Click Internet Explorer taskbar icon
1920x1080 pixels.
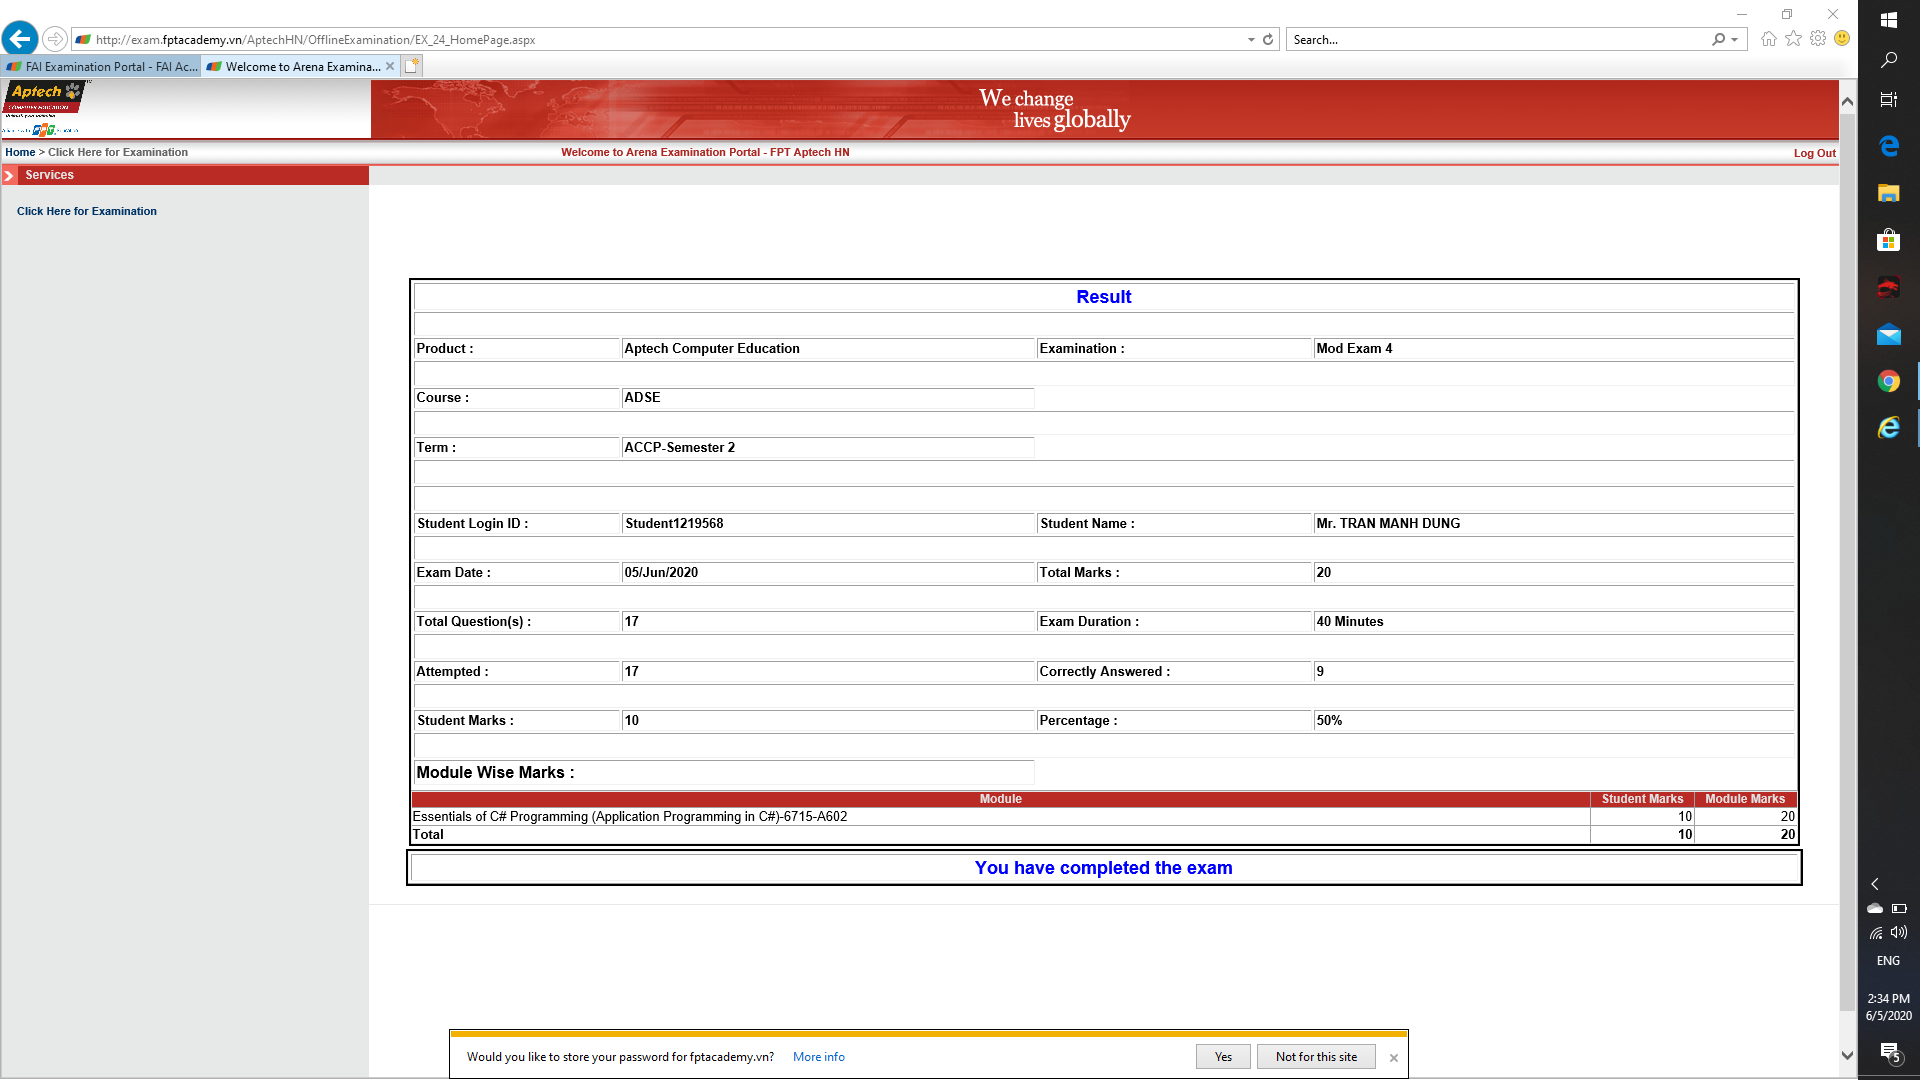click(1889, 428)
